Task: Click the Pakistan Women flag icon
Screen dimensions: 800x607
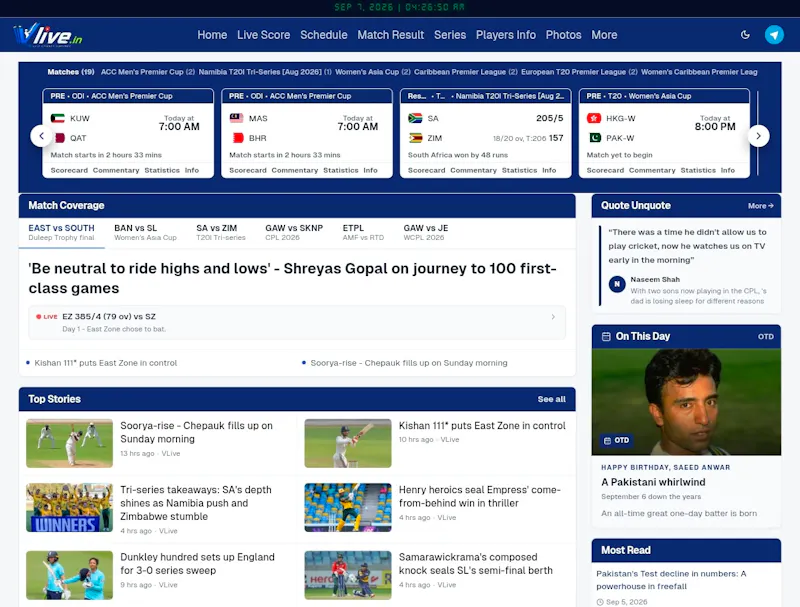Action: 594,138
